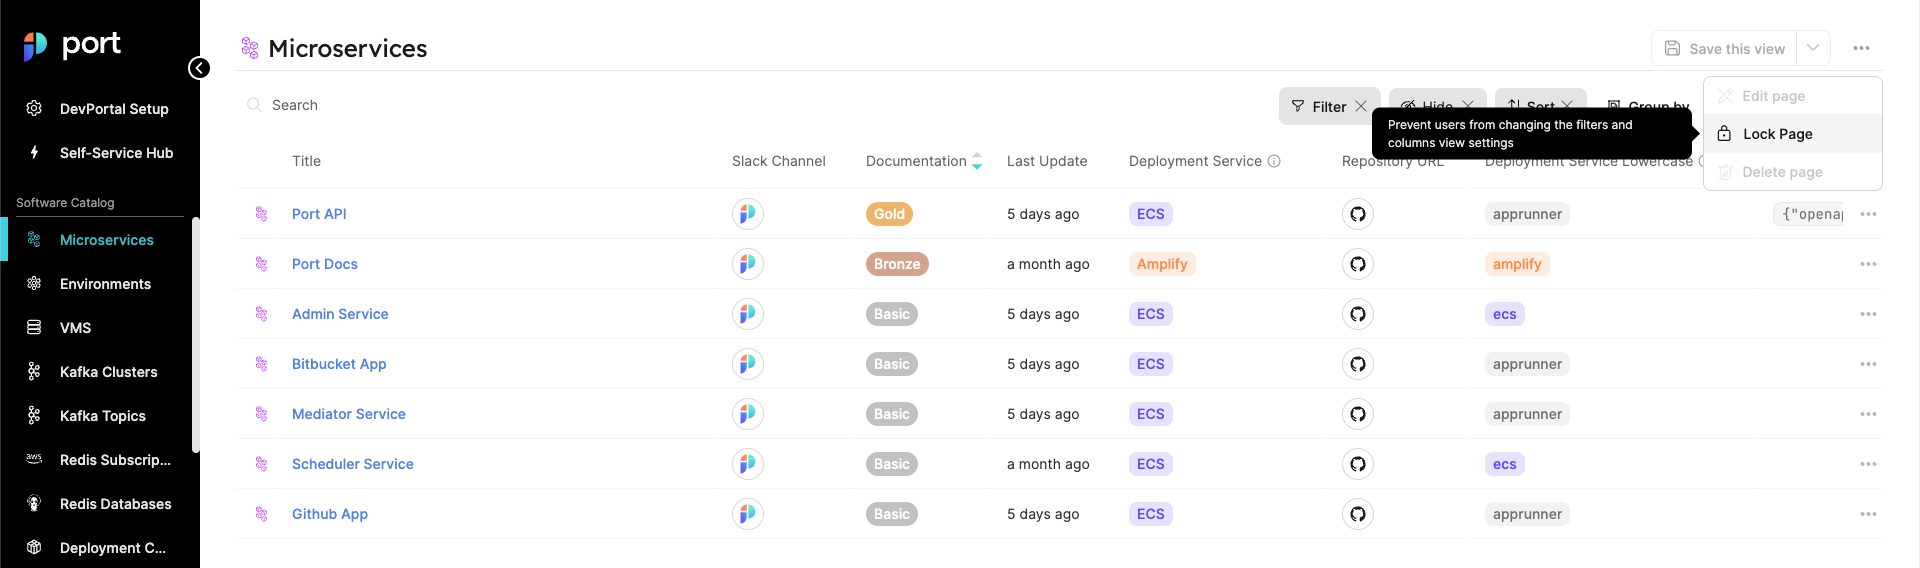Click the entity icon beside Port API

[261, 214]
